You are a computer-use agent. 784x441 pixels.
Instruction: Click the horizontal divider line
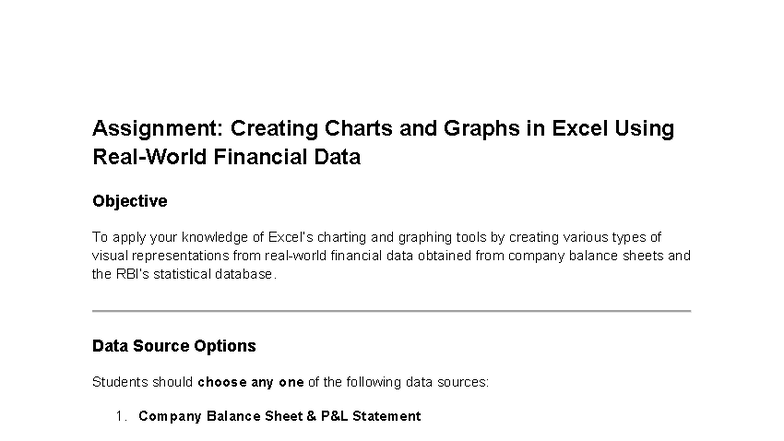tap(392, 311)
